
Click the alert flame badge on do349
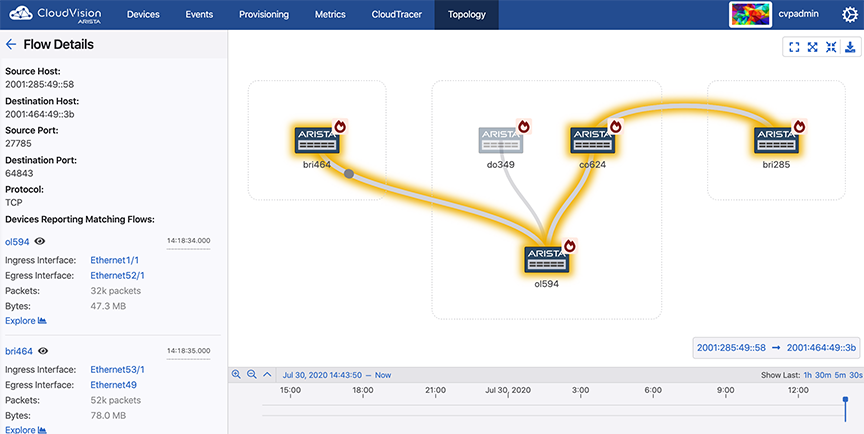[524, 127]
